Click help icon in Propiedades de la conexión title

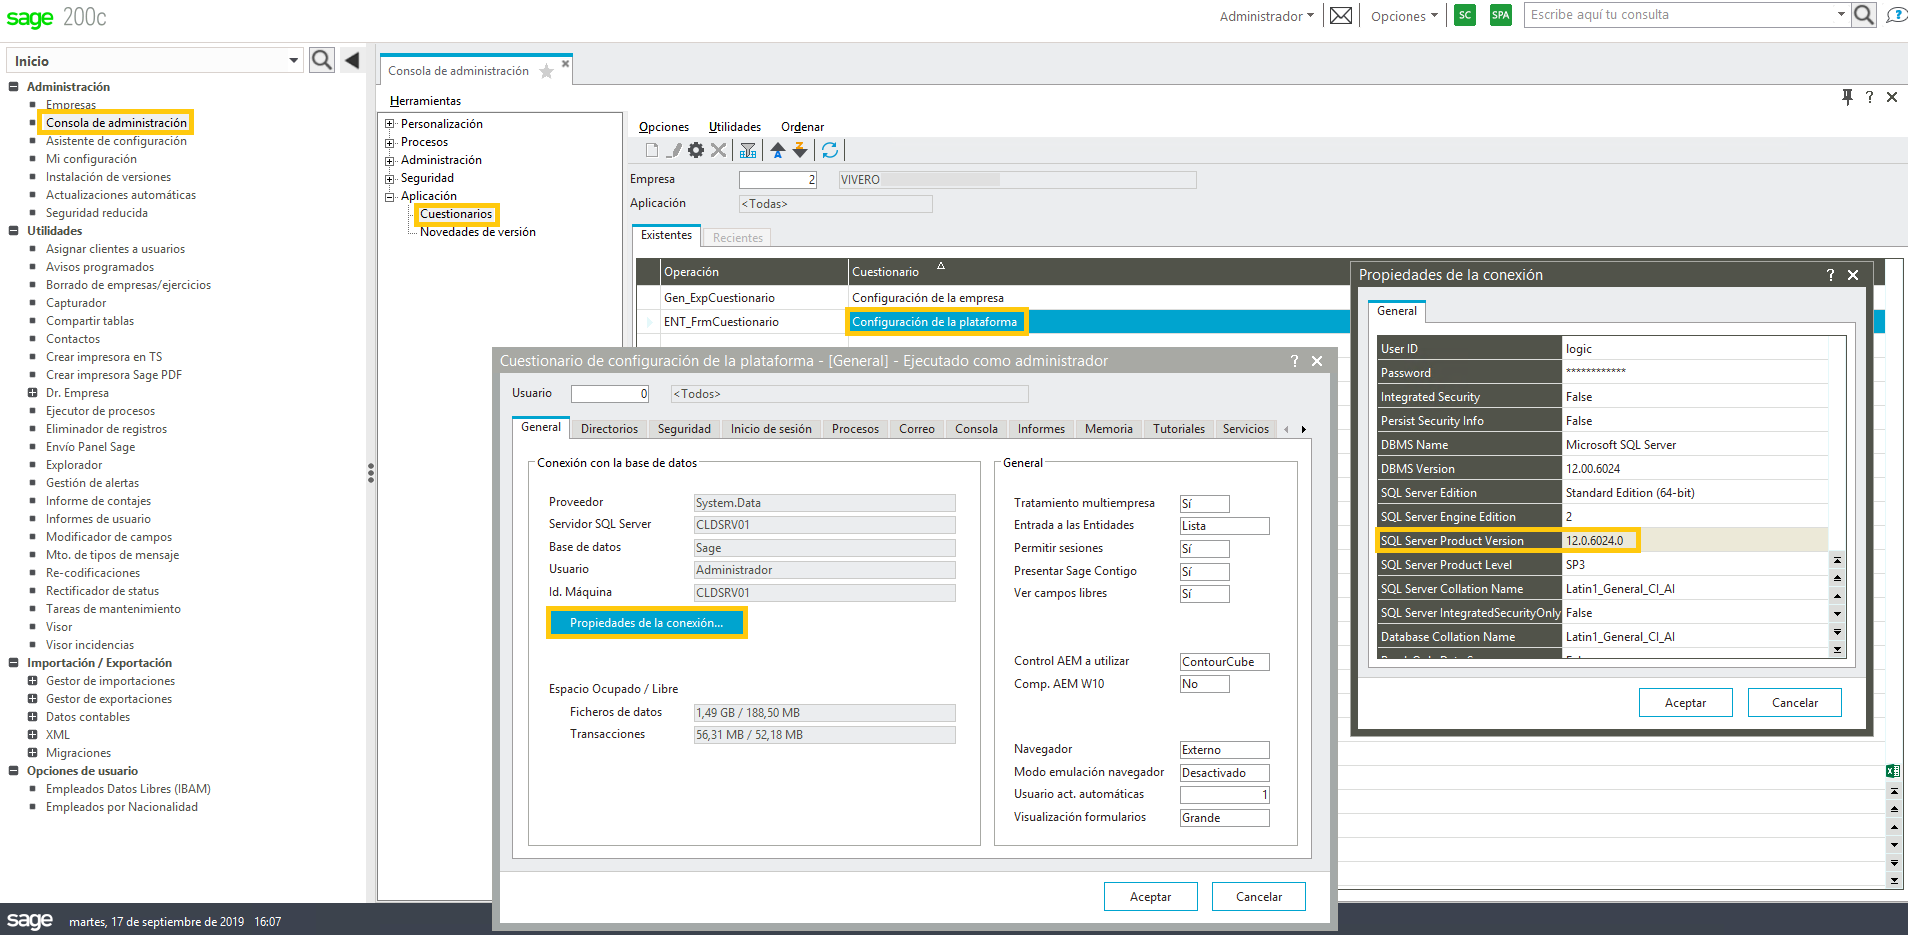pos(1831,275)
